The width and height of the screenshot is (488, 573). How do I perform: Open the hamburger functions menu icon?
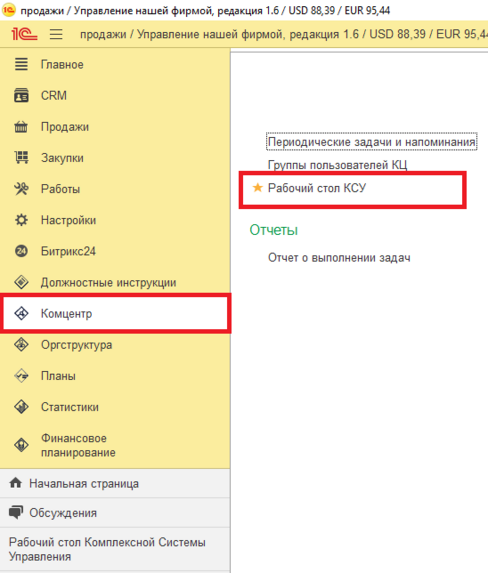click(56, 34)
